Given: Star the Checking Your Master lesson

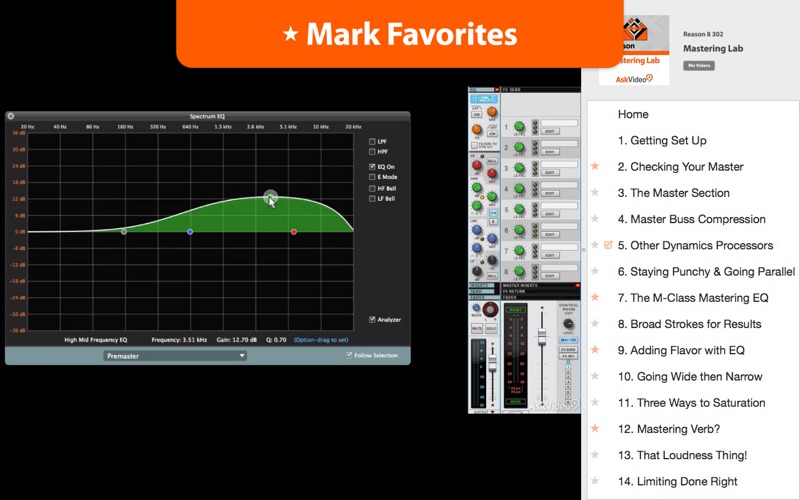Looking at the screenshot, I should [595, 166].
